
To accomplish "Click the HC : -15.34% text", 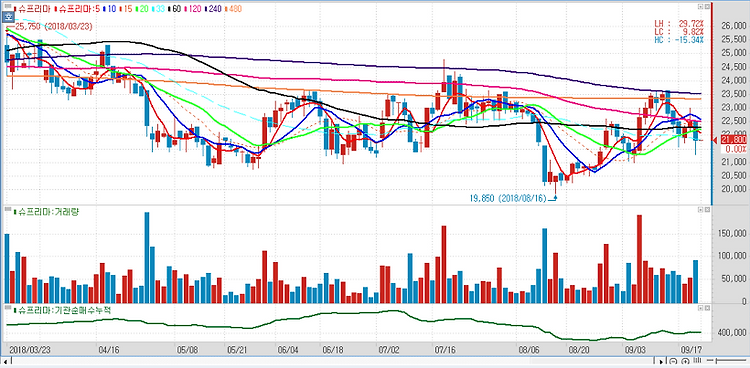I will tap(679, 39).
